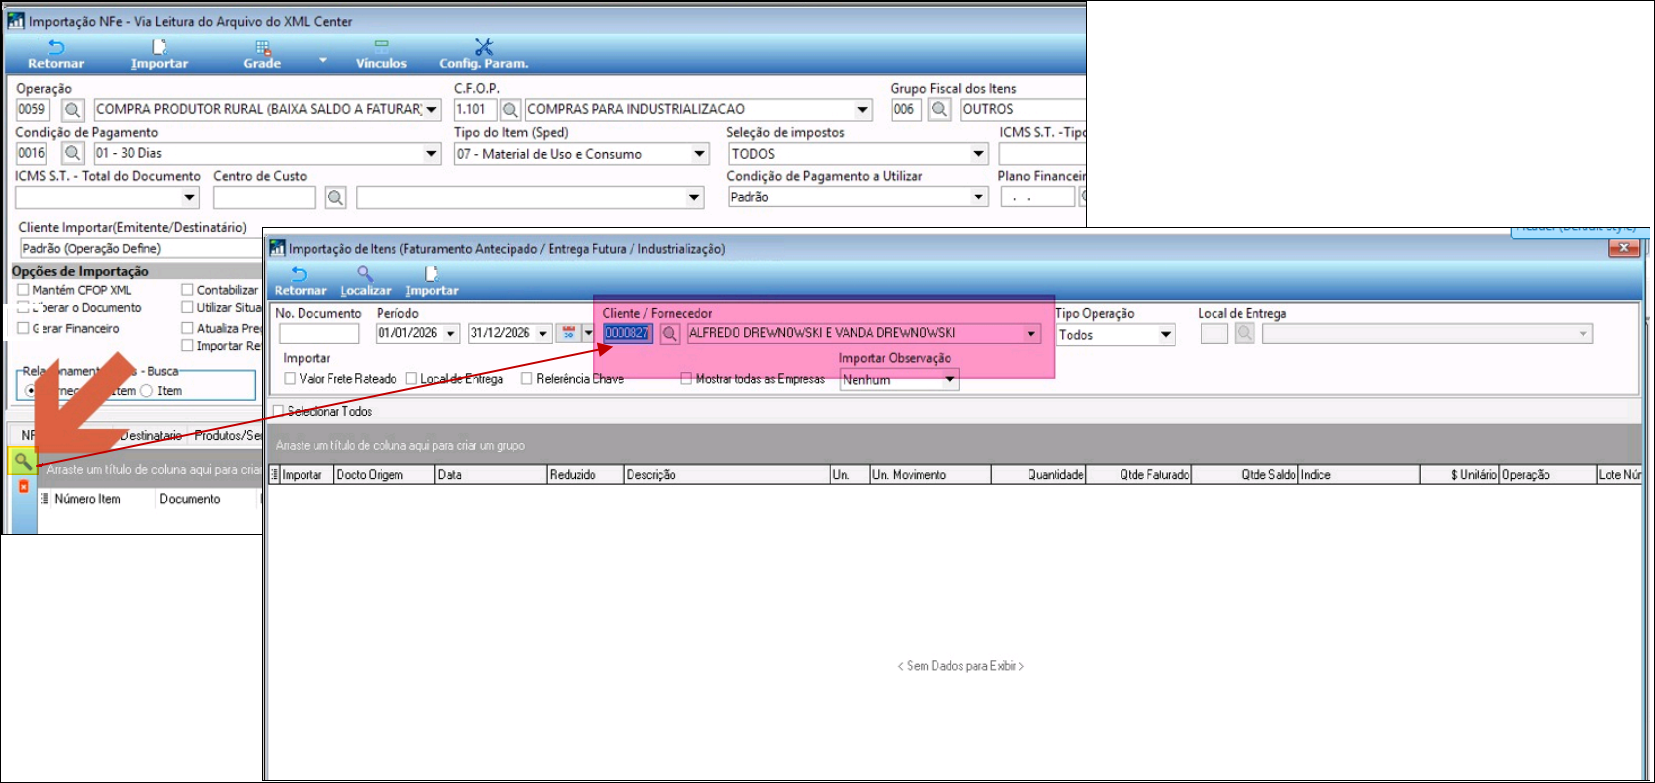Switch to the Produtos/Serviços tab
1655x783 pixels.
(227, 435)
